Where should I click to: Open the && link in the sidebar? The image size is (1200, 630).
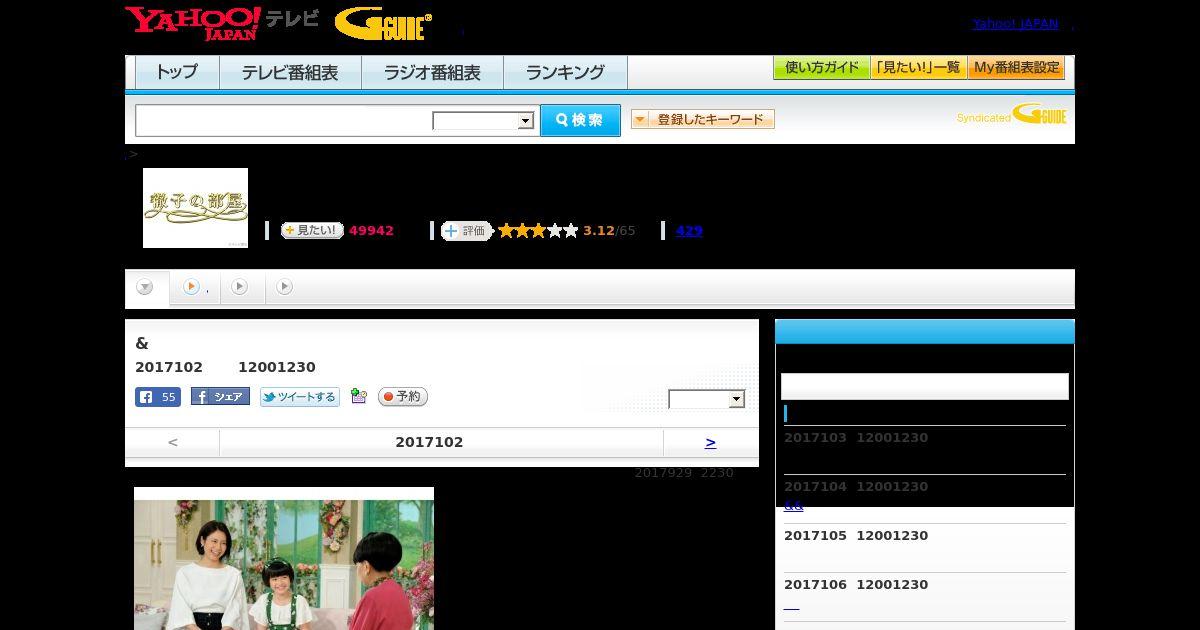pos(794,506)
